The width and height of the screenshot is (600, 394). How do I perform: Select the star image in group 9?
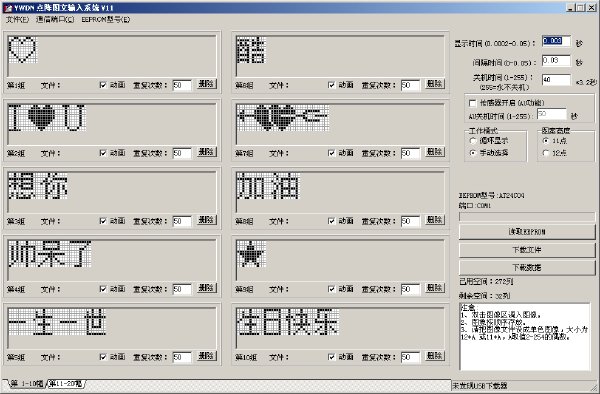[x=251, y=253]
